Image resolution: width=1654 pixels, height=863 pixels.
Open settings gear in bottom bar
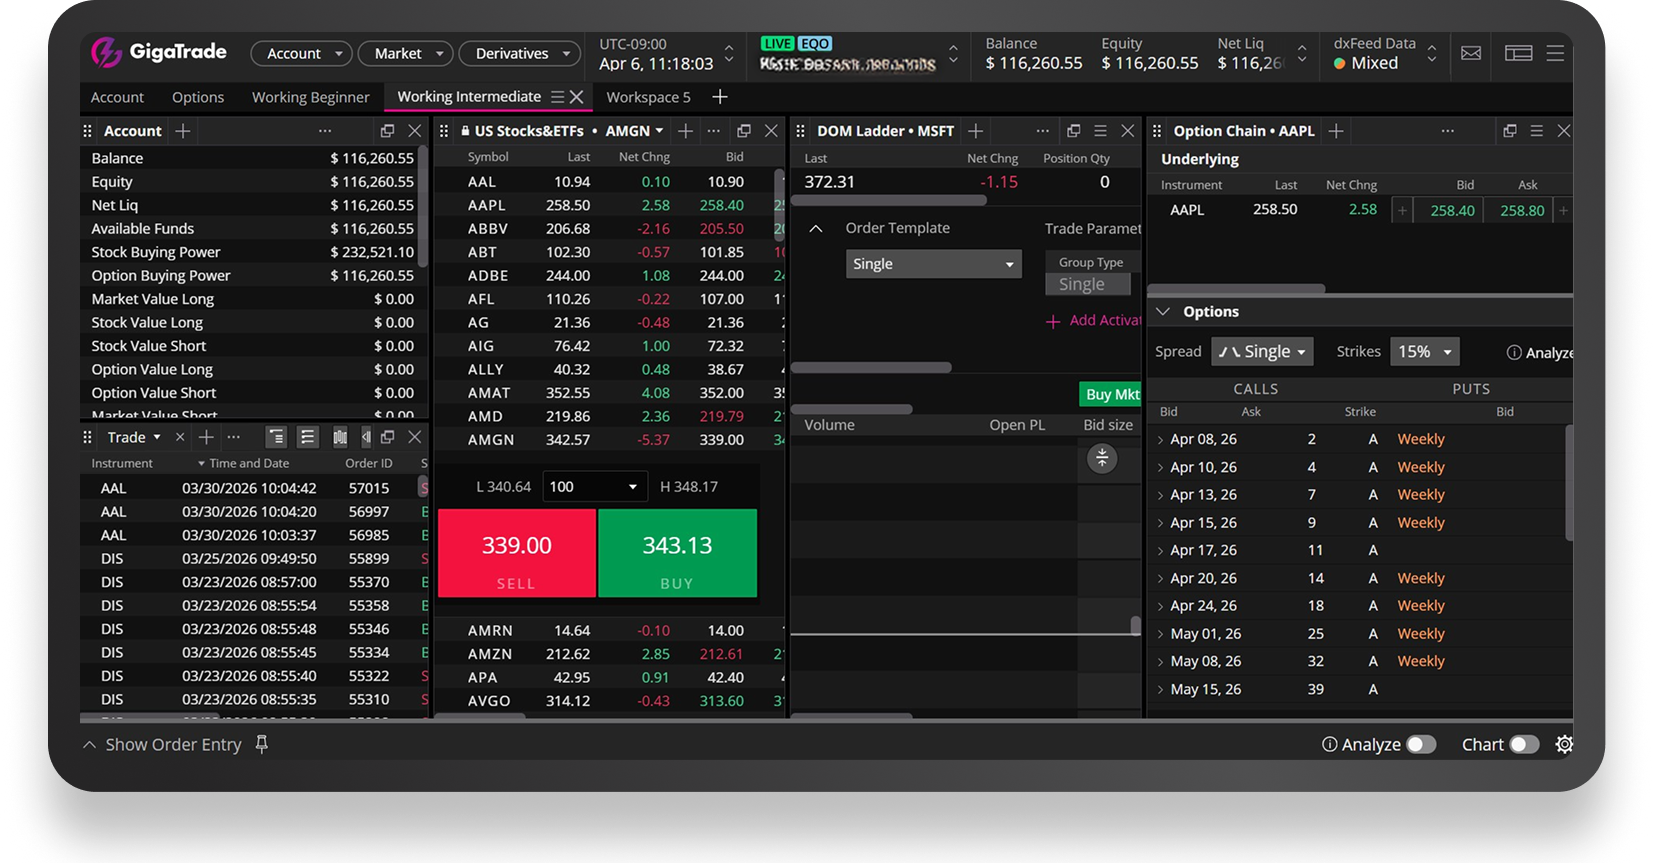click(1564, 744)
